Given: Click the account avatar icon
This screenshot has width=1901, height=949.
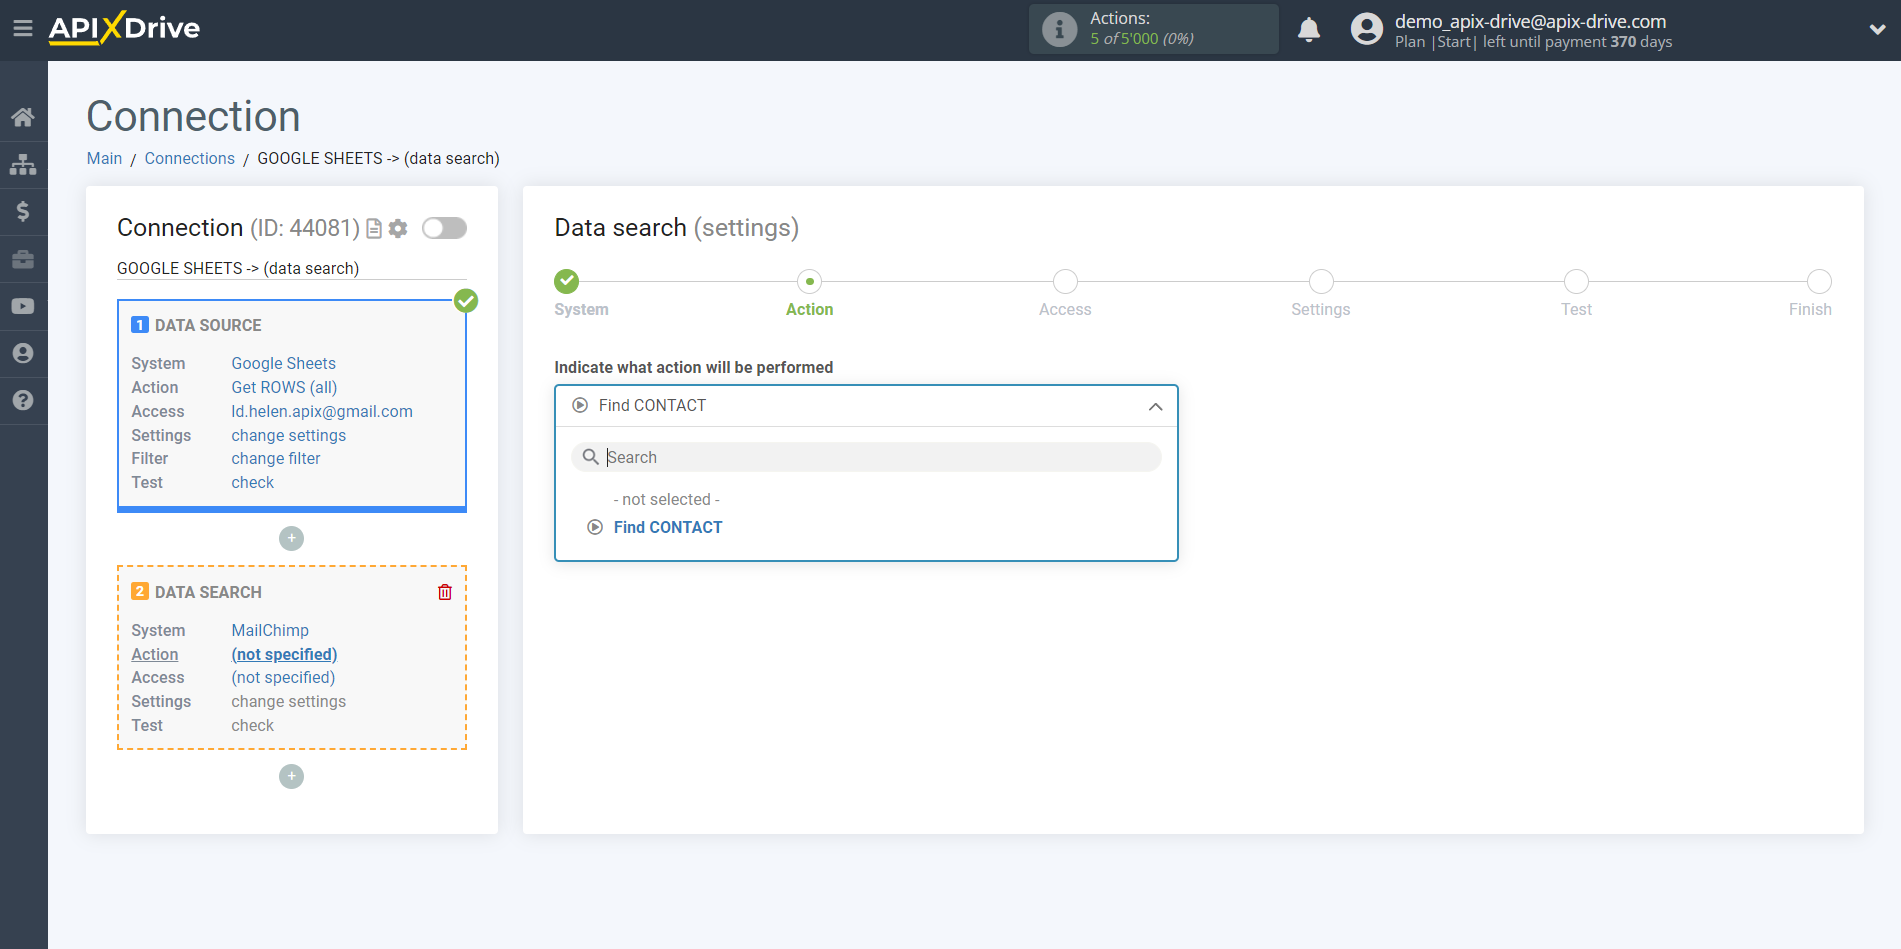Looking at the screenshot, I should click(x=1366, y=29).
